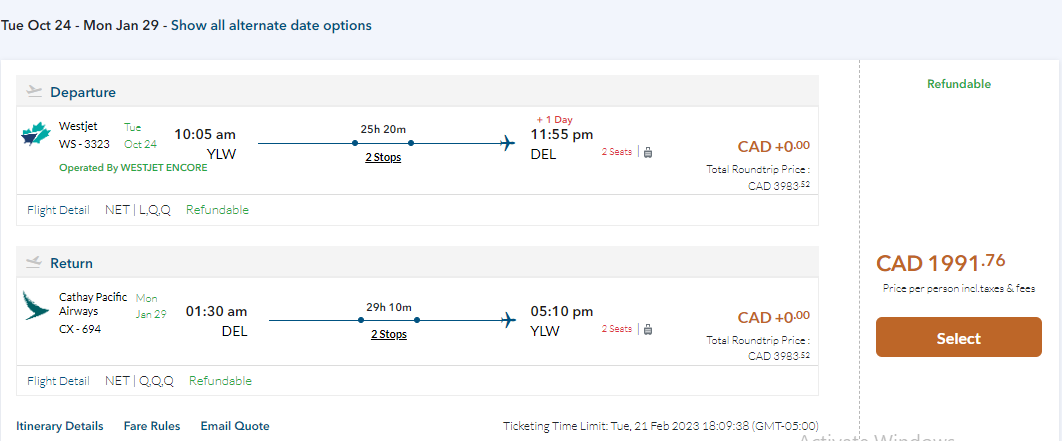
Task: Open the Fare Rules tab
Action: click(152, 426)
